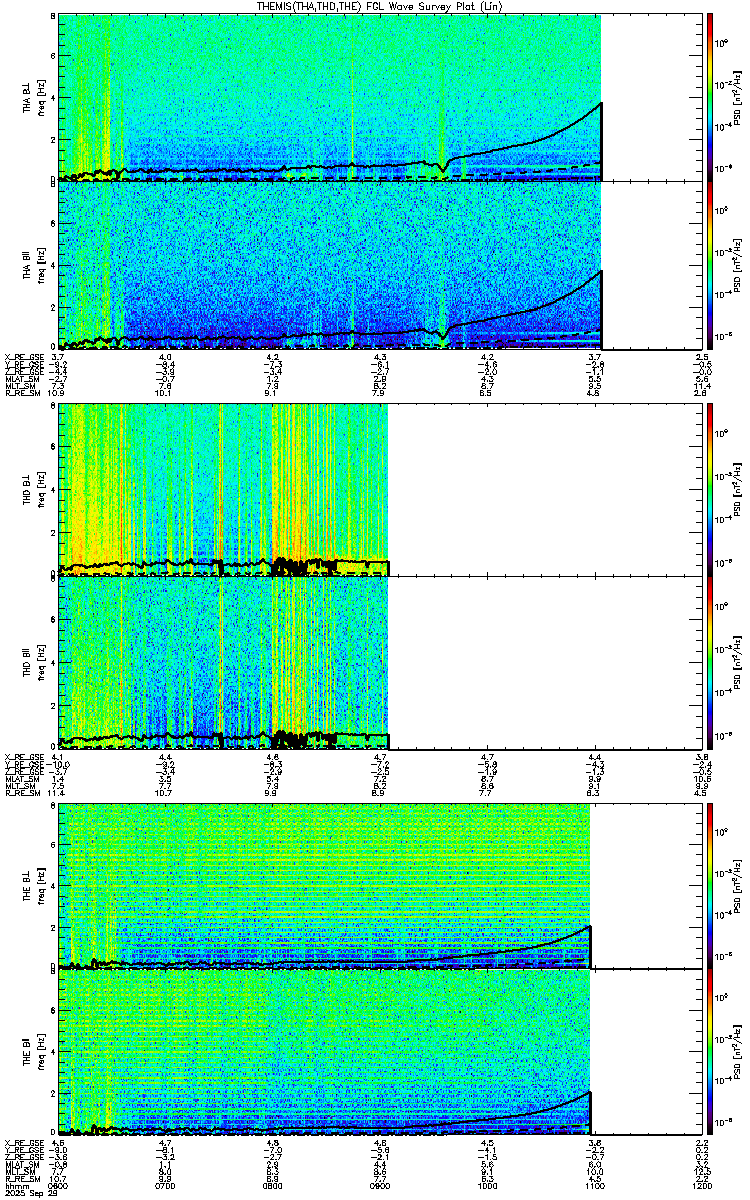The width and height of the screenshot is (750, 1200).
Task: Click the 0800 time tick label
Action: pyautogui.click(x=273, y=1187)
